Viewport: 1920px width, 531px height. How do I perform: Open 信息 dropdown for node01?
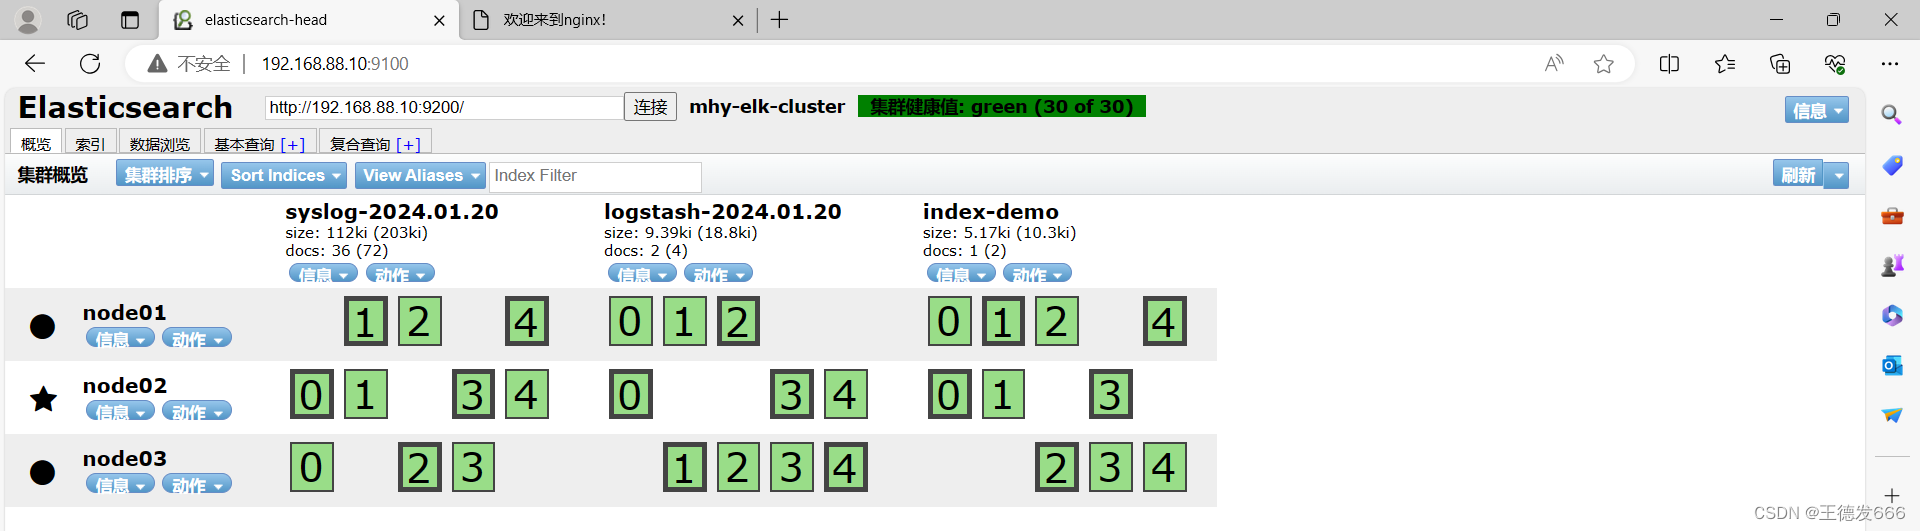[x=120, y=339]
